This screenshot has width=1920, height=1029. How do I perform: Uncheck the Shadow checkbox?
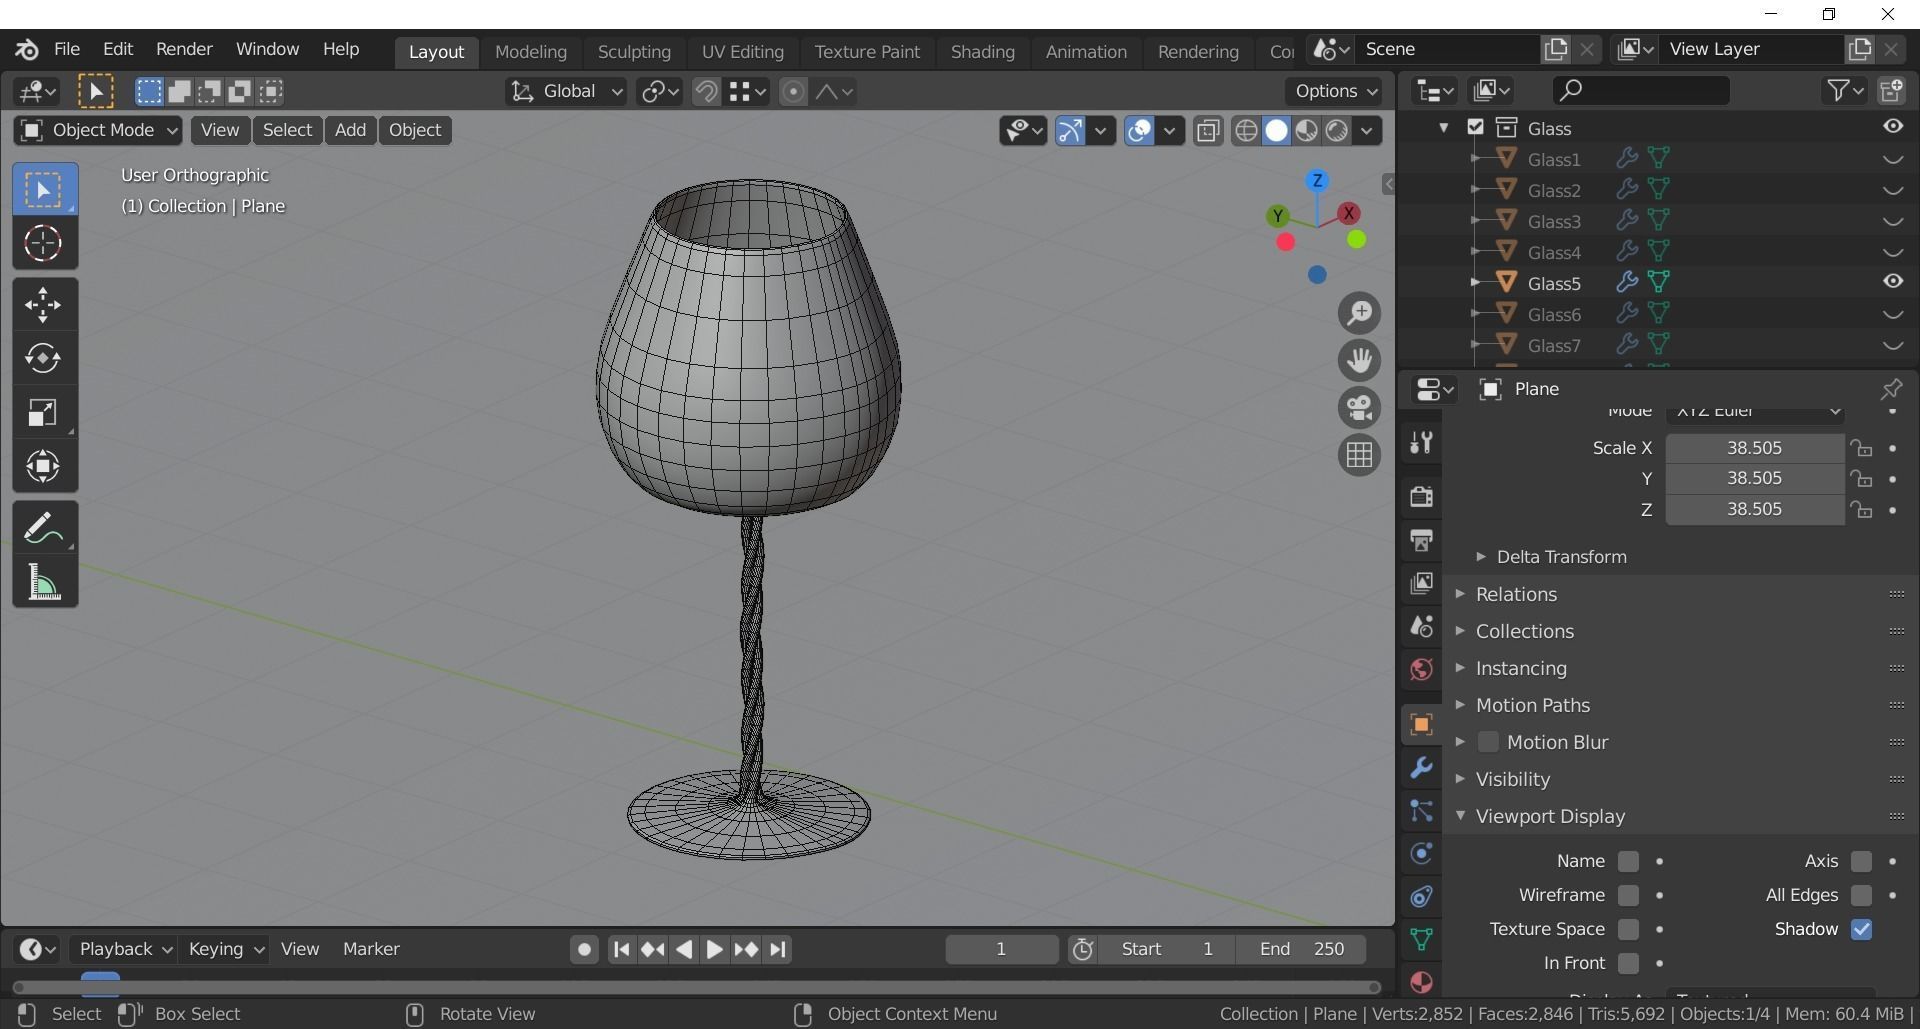point(1861,929)
